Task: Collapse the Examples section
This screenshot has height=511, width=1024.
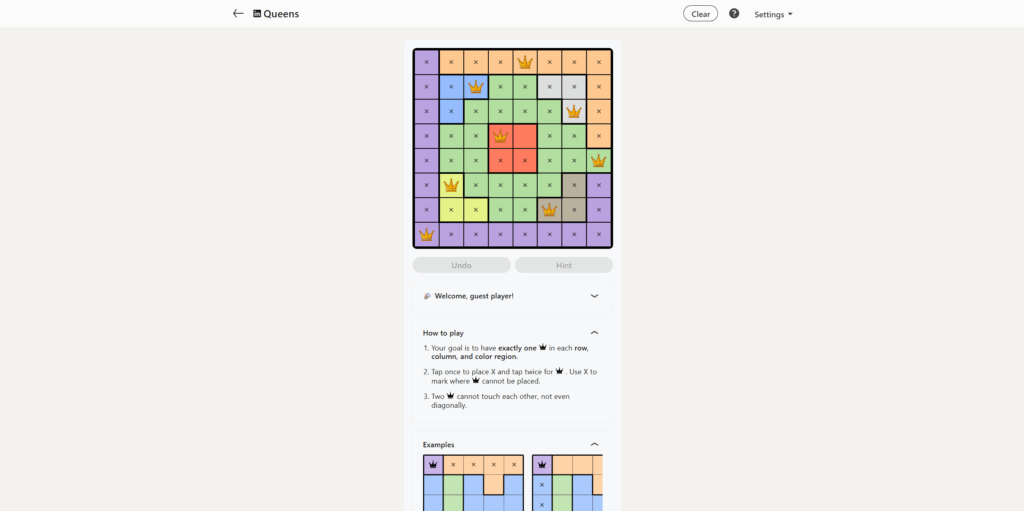Action: 594,444
